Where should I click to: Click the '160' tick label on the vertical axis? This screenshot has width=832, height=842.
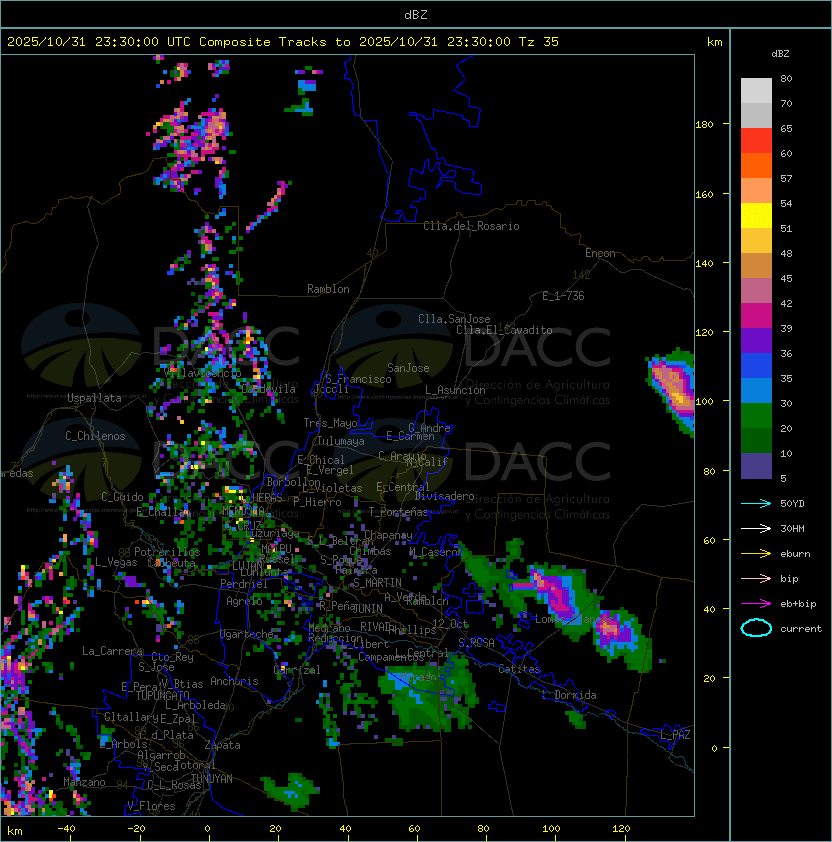704,194
